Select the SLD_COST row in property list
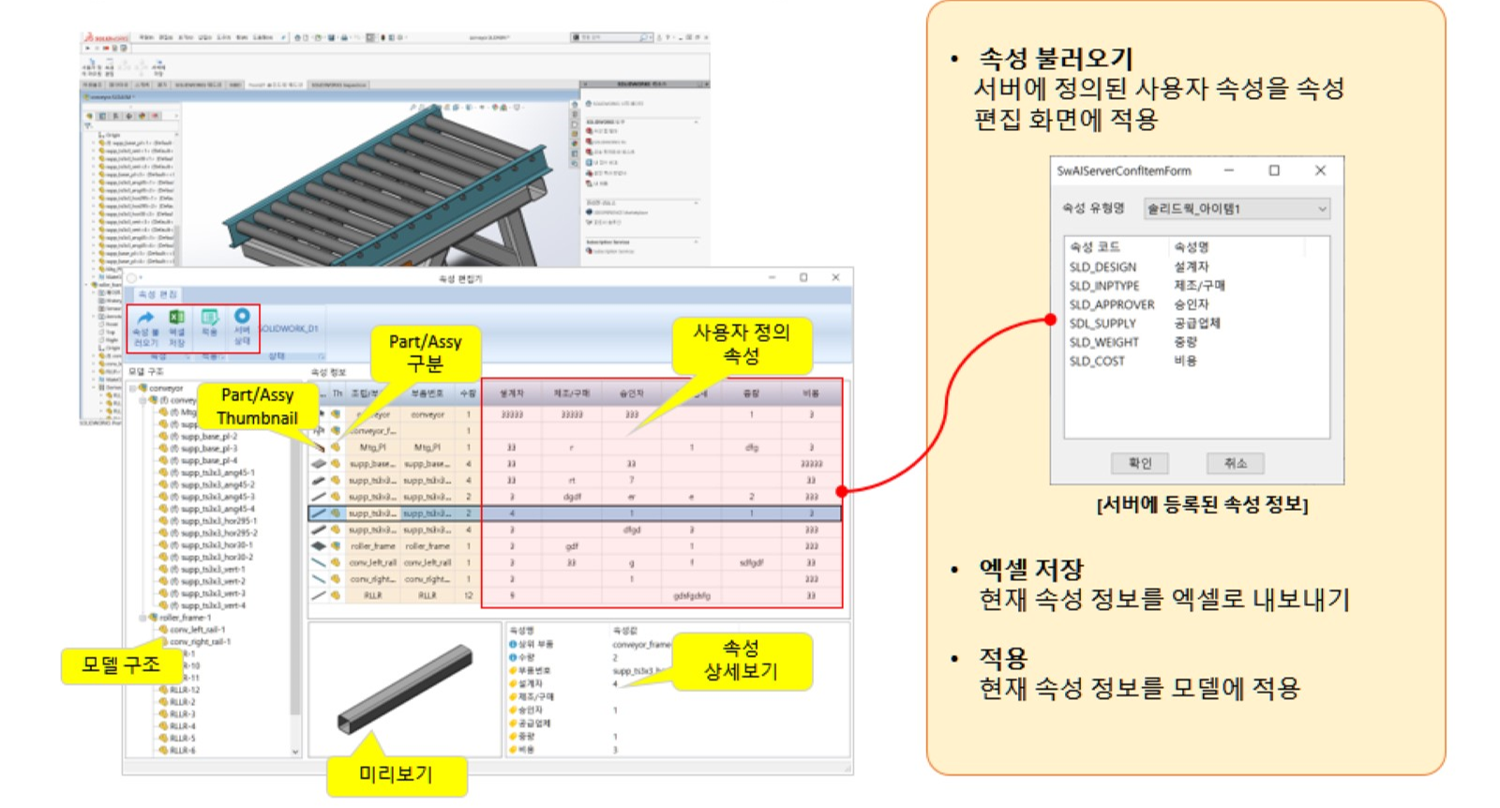This screenshot has width=1500, height=808. [1195, 361]
